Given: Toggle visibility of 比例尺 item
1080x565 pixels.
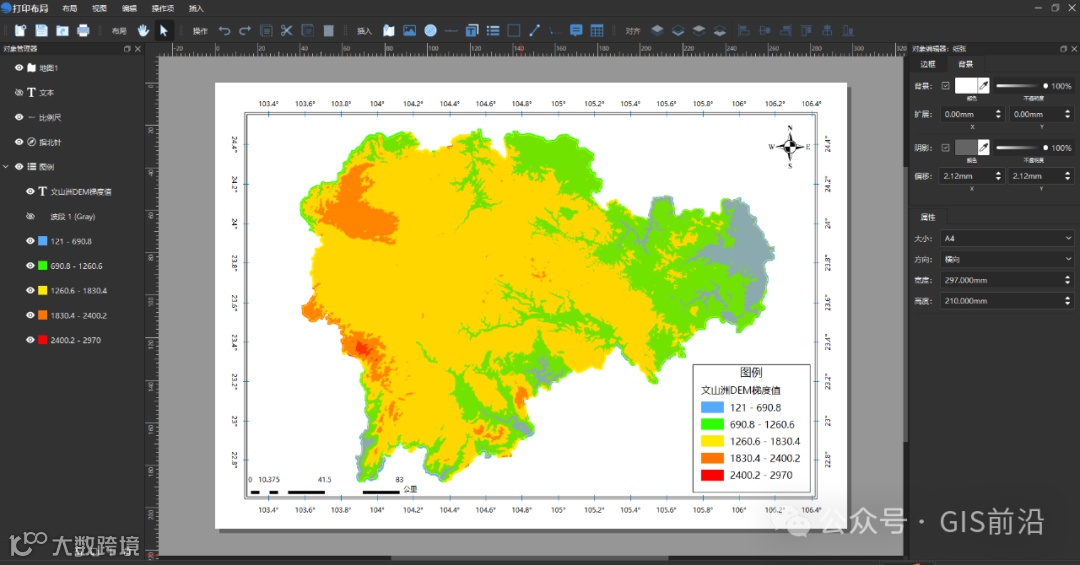Looking at the screenshot, I should pyautogui.click(x=19, y=117).
